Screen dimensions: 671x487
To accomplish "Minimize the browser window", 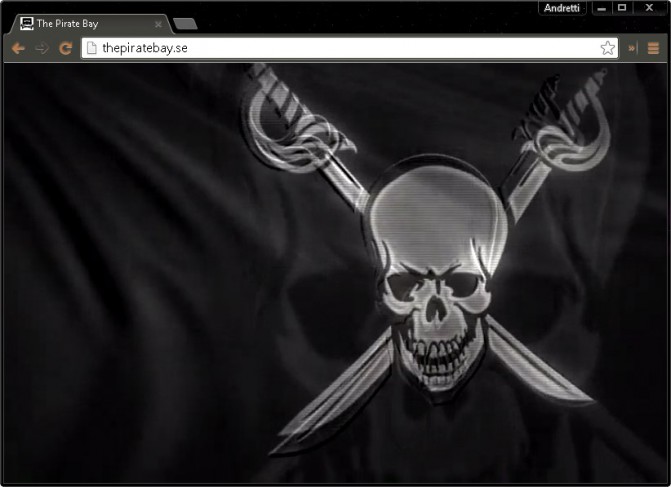I will 601,8.
